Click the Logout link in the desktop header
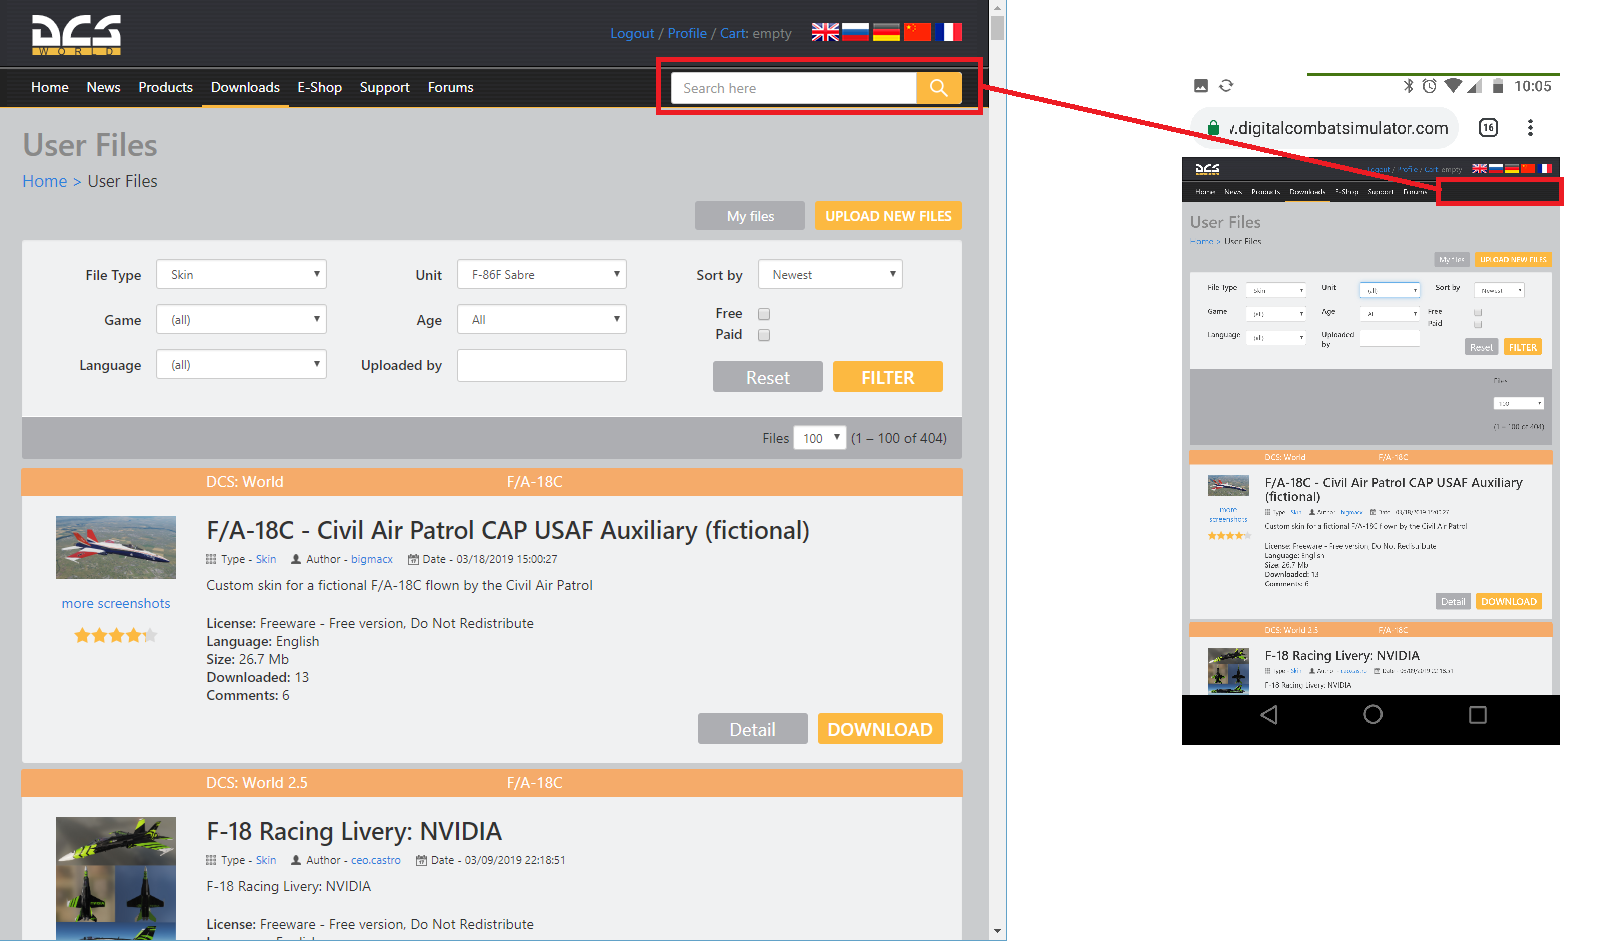 click(632, 33)
